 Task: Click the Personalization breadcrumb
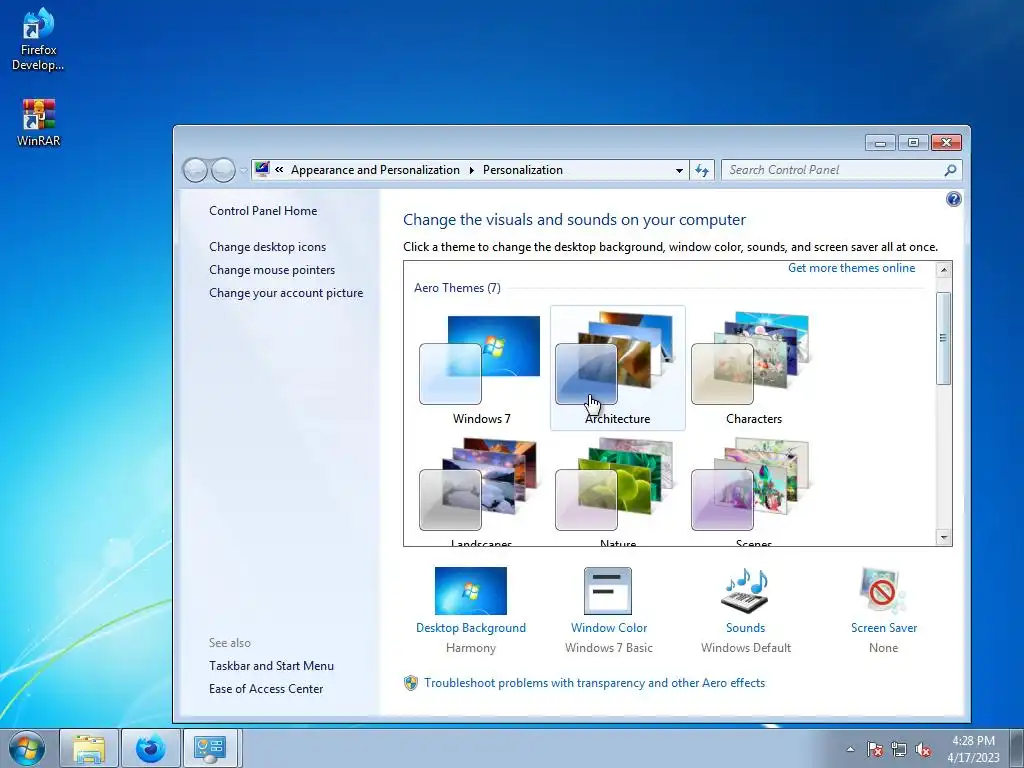(x=522, y=170)
